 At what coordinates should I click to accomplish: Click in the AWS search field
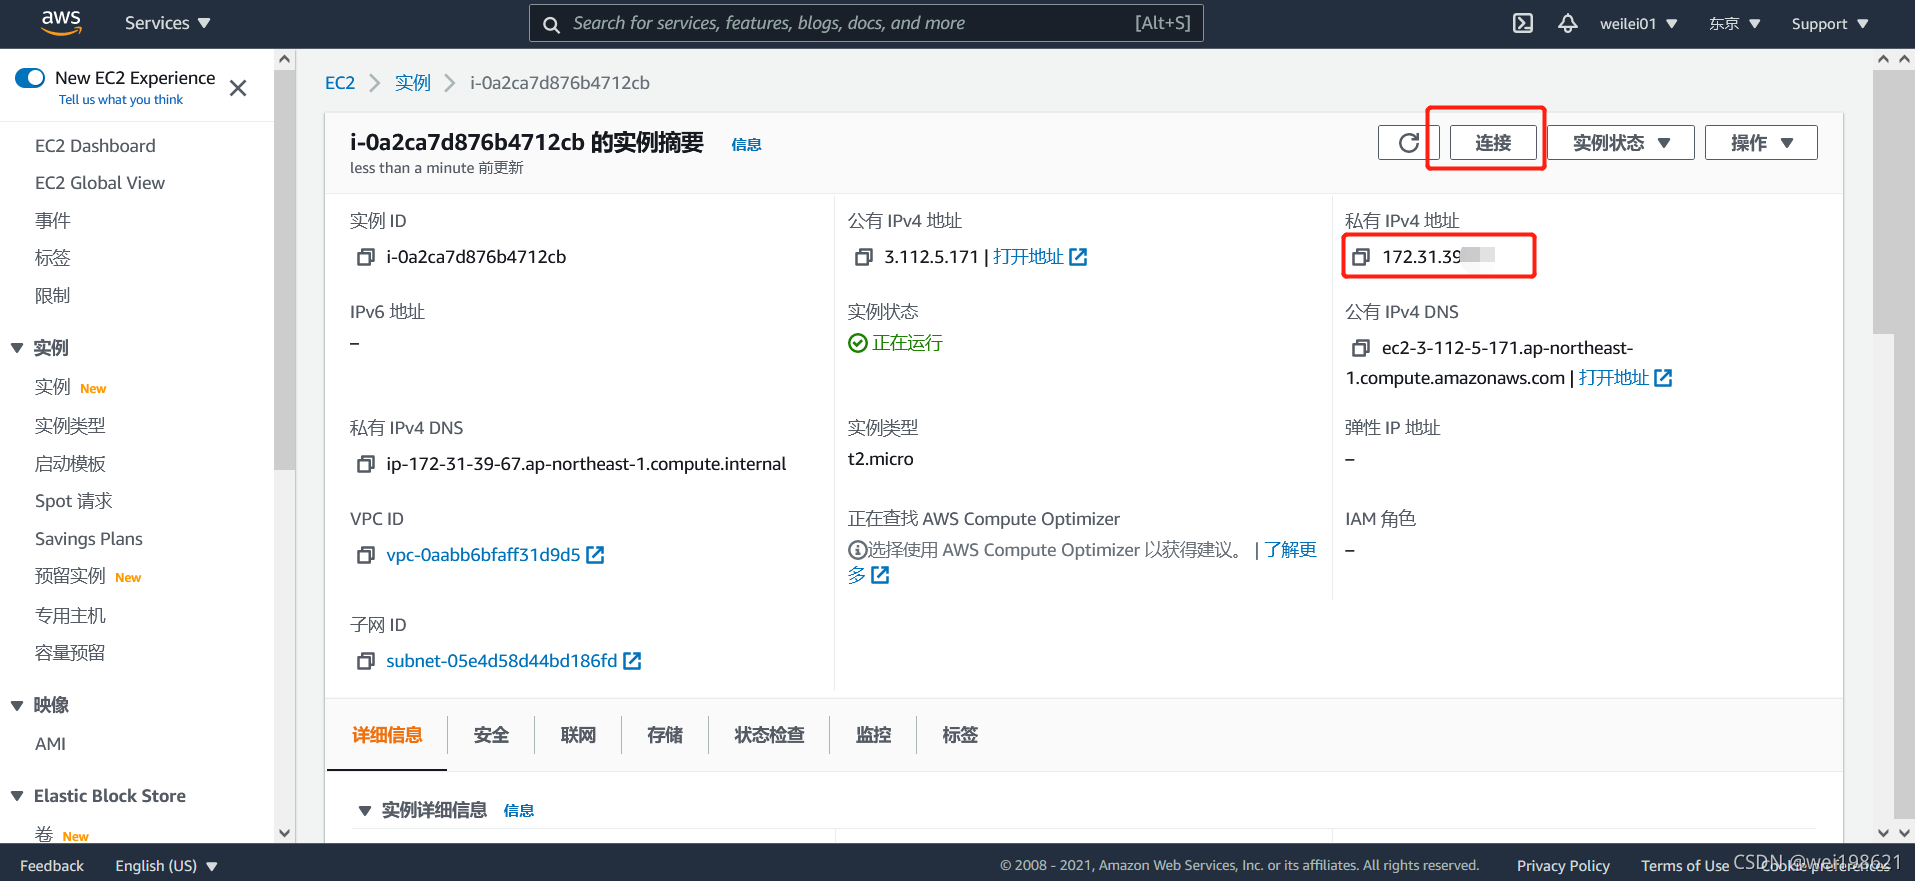(x=866, y=23)
